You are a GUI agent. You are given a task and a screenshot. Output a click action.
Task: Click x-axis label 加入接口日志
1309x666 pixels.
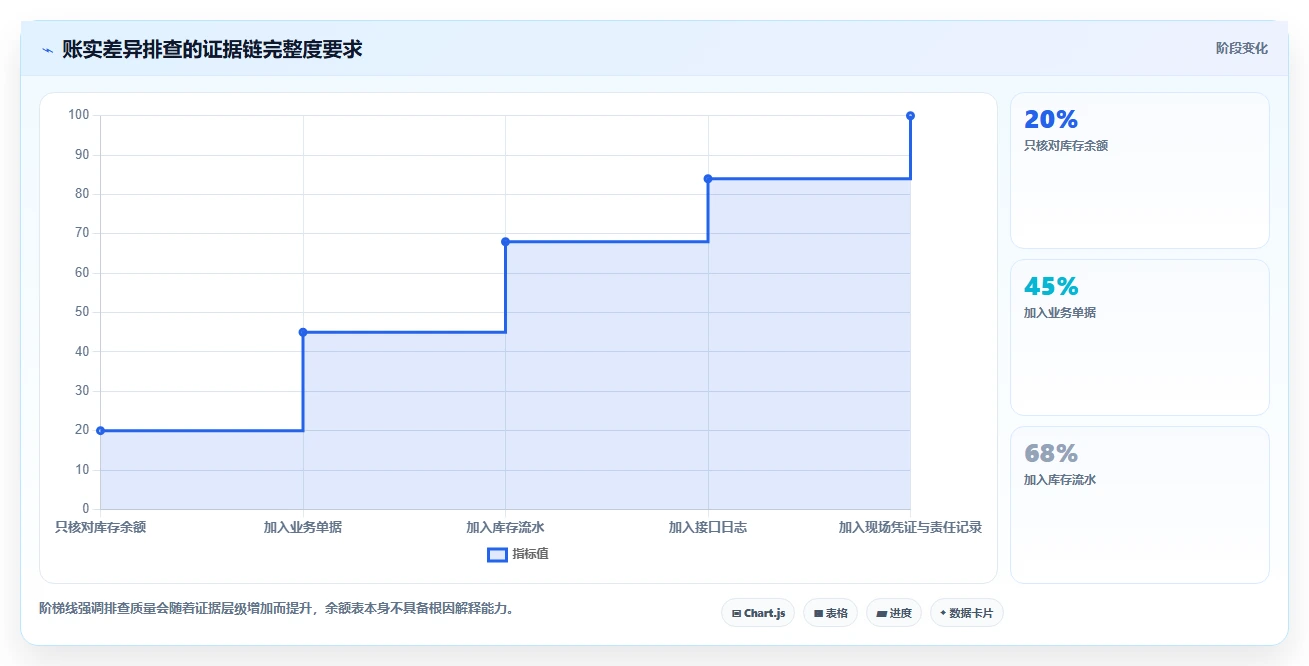(708, 527)
